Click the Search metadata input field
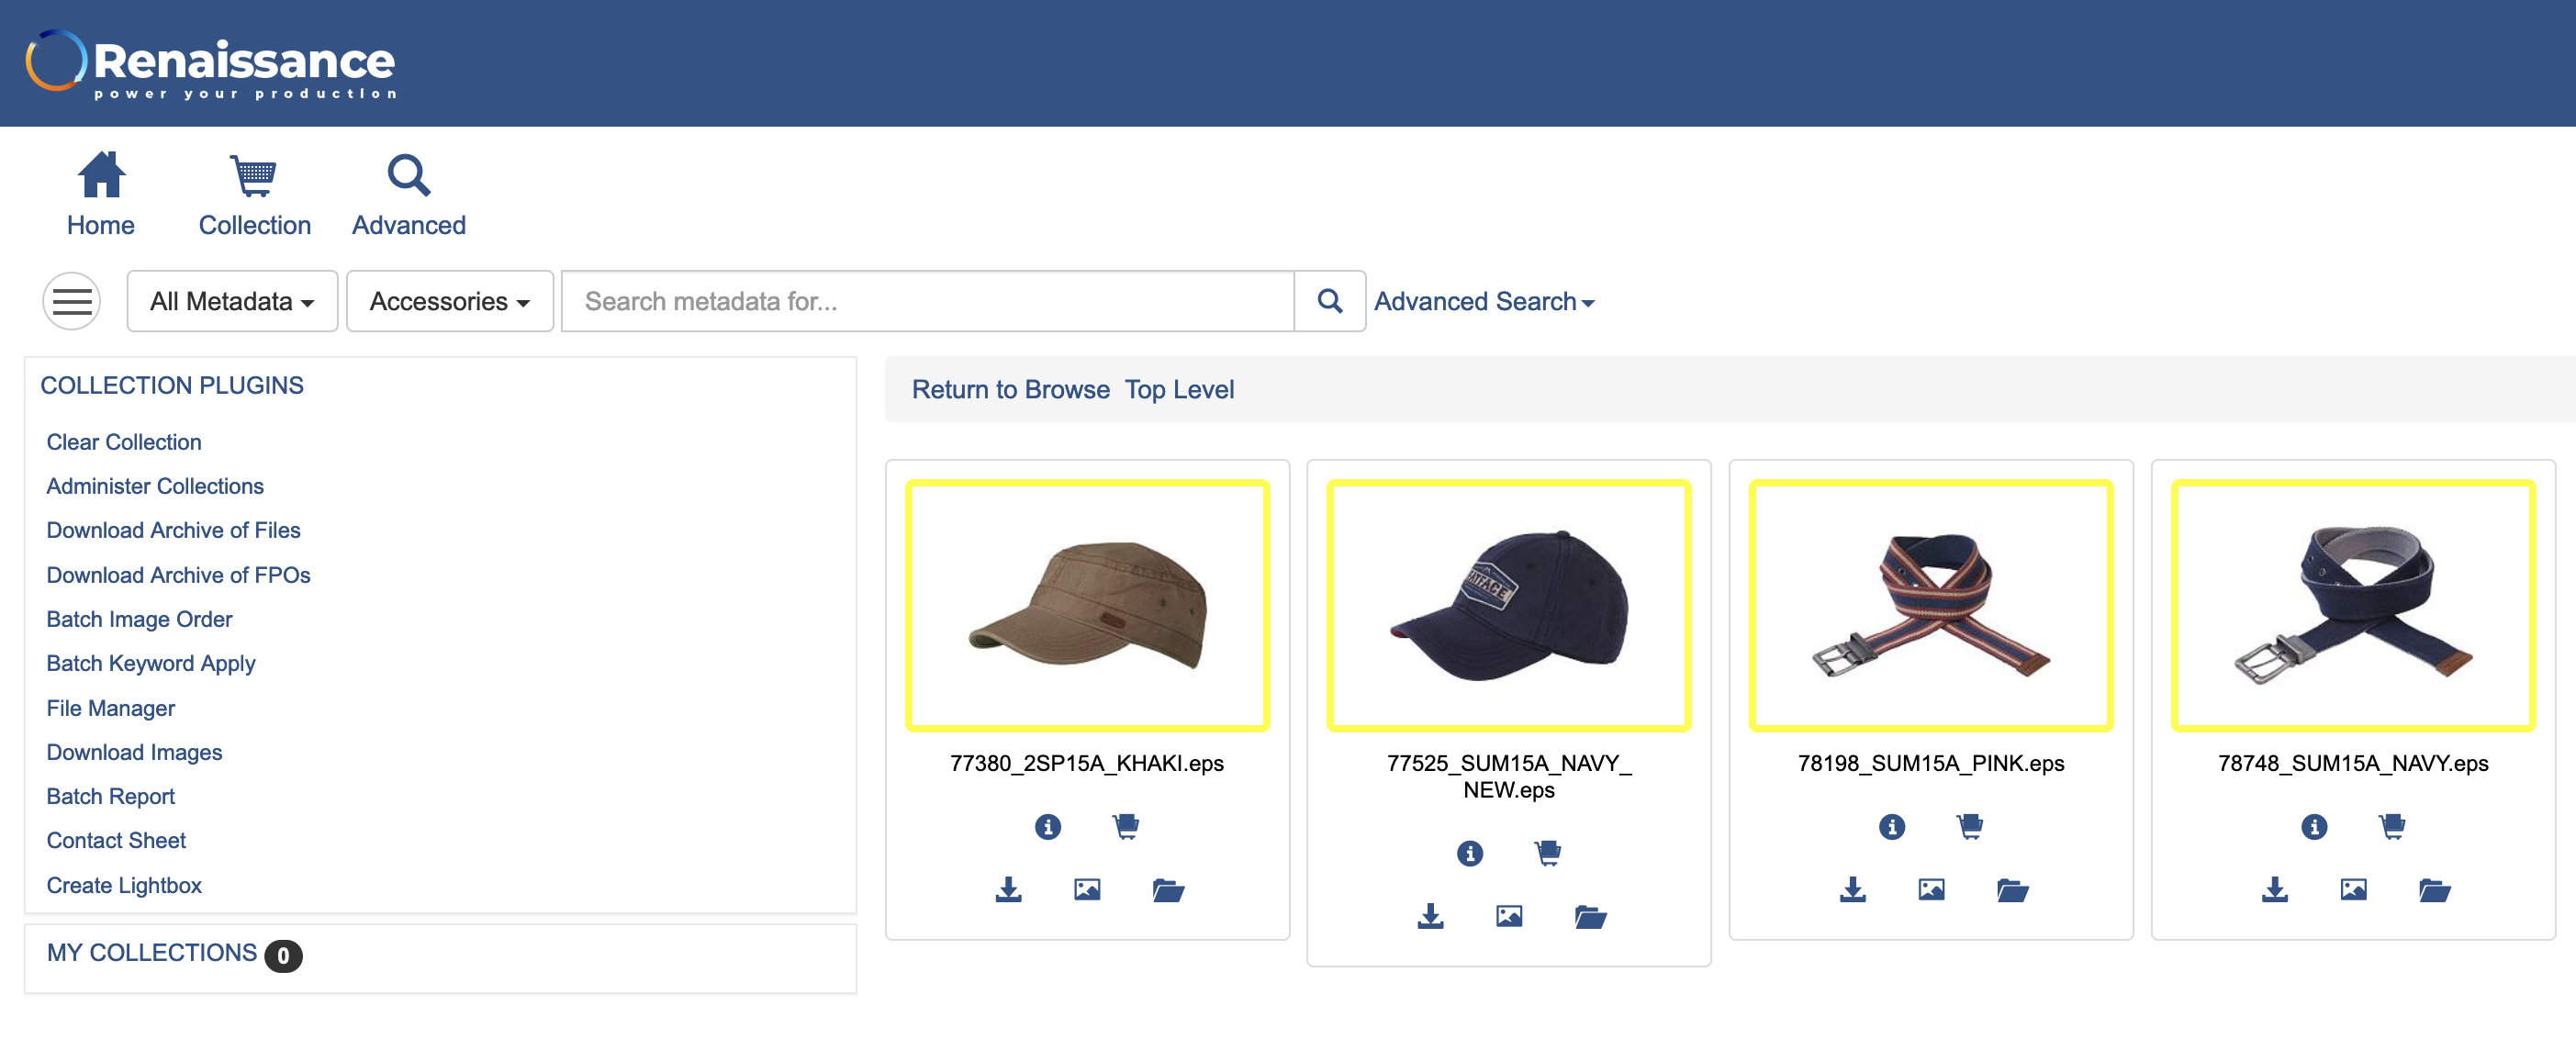 click(928, 301)
